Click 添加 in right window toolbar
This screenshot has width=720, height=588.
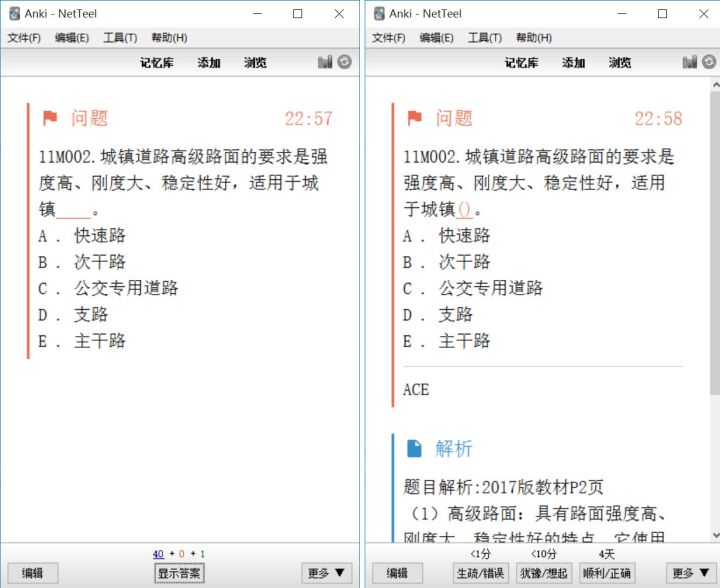coord(574,62)
